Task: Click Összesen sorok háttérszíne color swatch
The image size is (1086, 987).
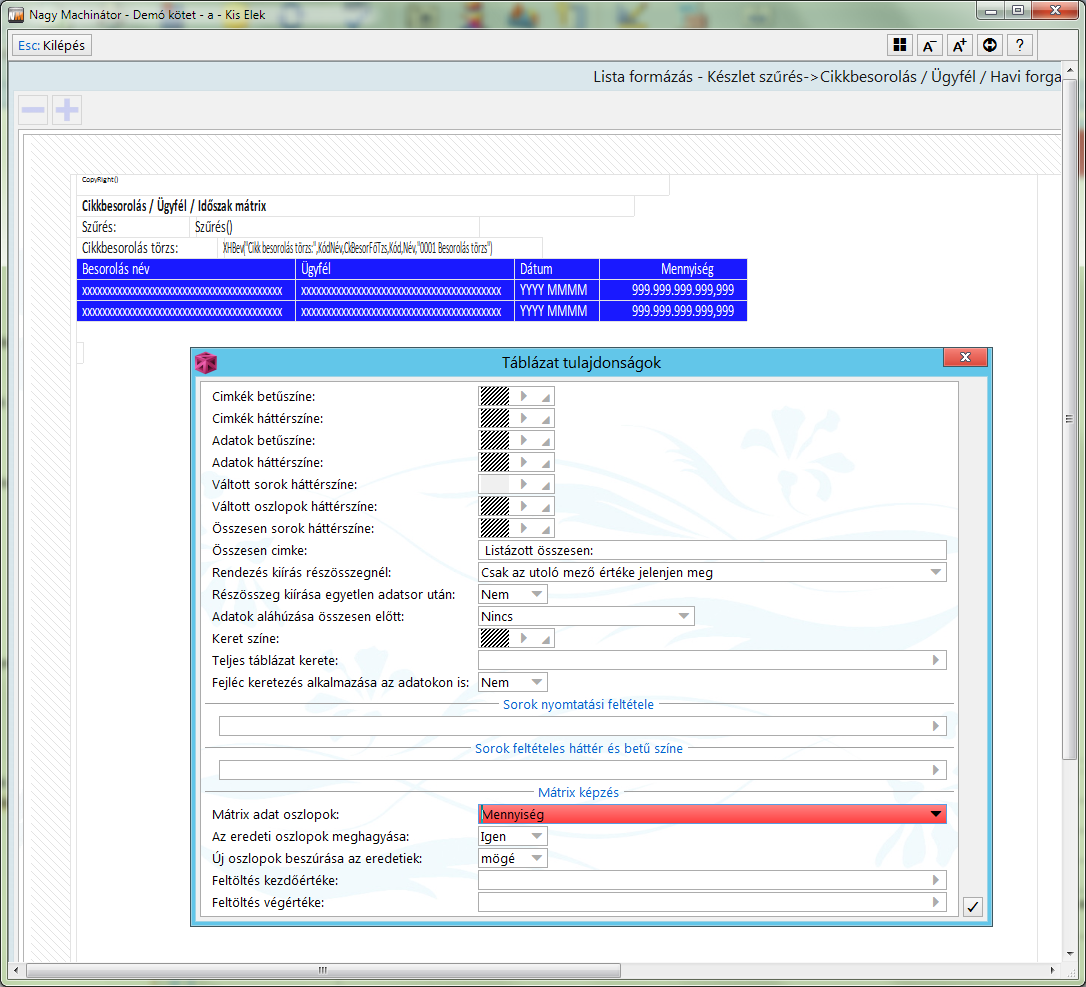Action: [x=495, y=528]
